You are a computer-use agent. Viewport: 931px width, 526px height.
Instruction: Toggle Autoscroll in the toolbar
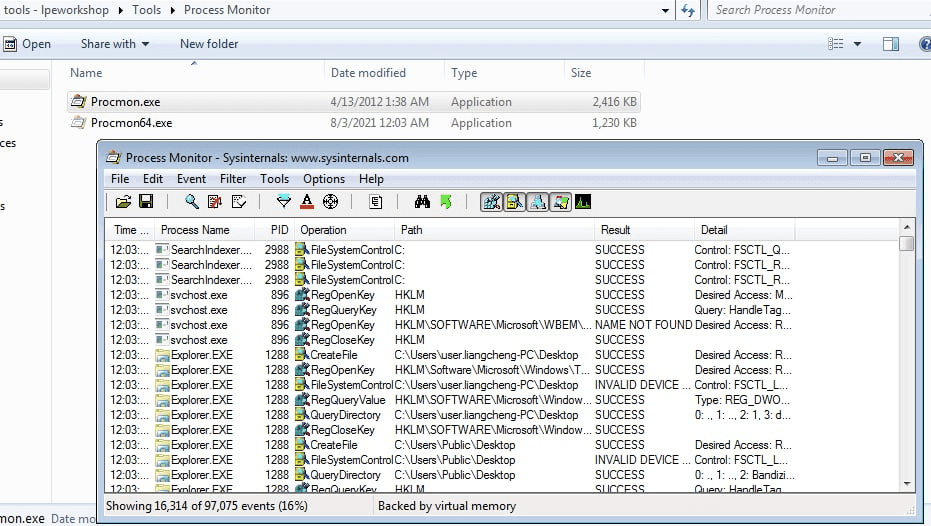click(x=215, y=202)
